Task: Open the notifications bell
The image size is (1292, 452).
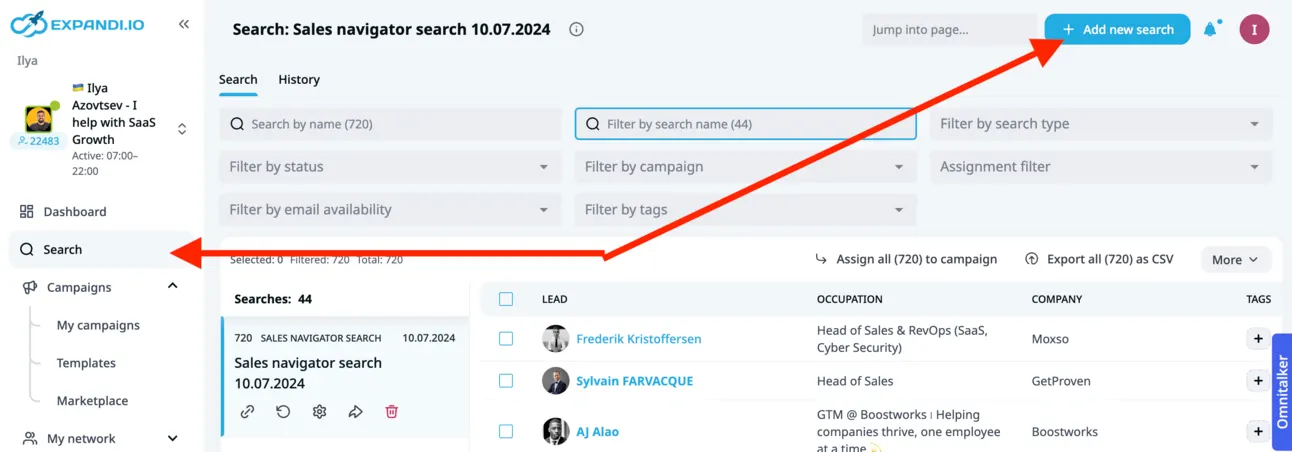Action: click(x=1211, y=29)
